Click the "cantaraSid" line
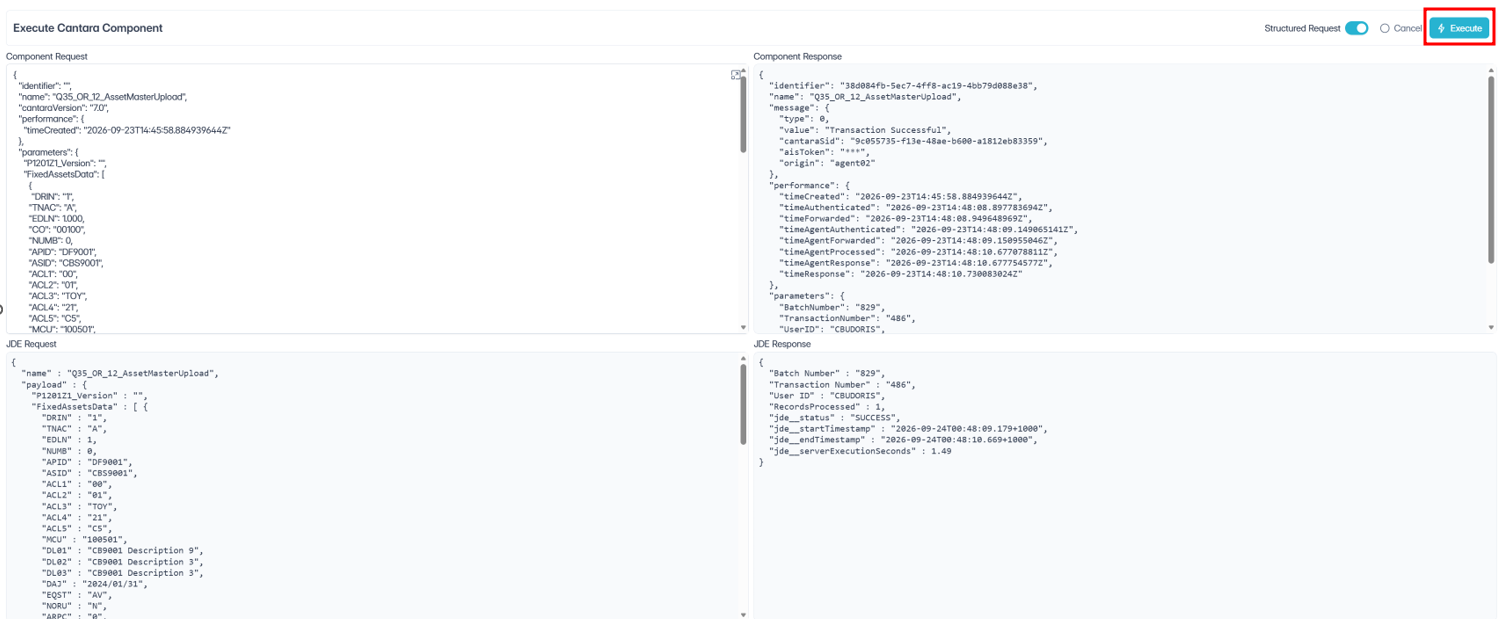Viewport: 1500px width, 619px height. coord(911,141)
